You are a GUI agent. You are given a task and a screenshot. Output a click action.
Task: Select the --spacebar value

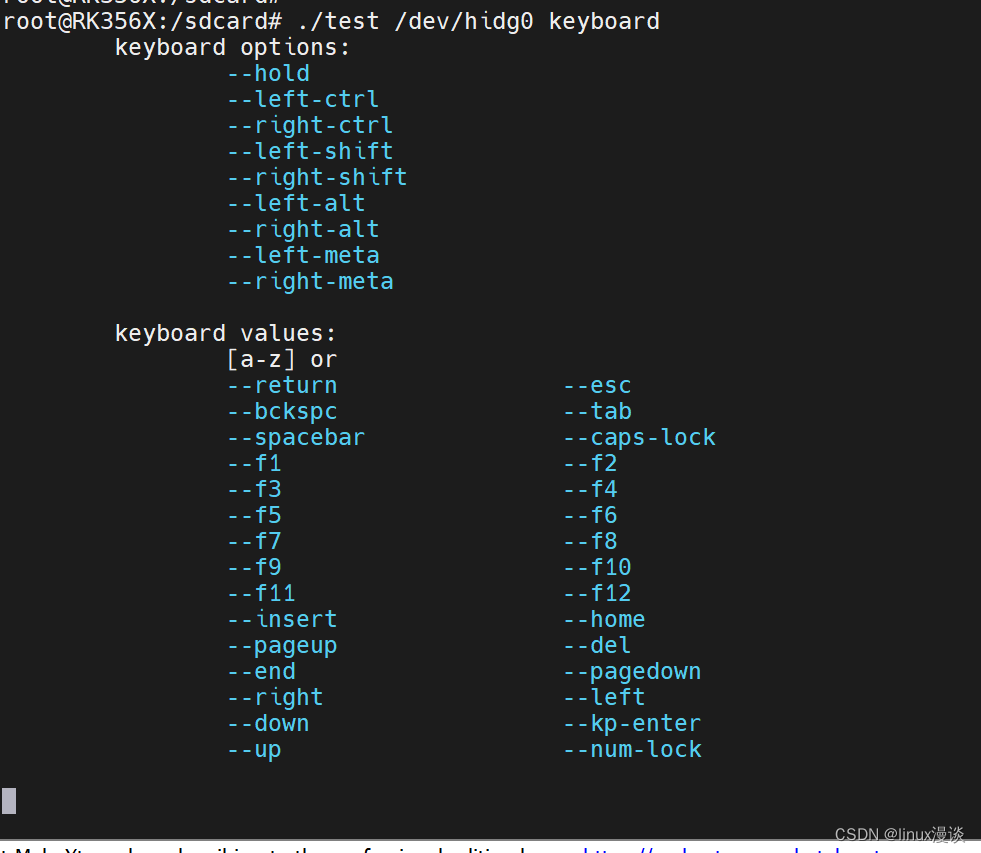coord(296,436)
